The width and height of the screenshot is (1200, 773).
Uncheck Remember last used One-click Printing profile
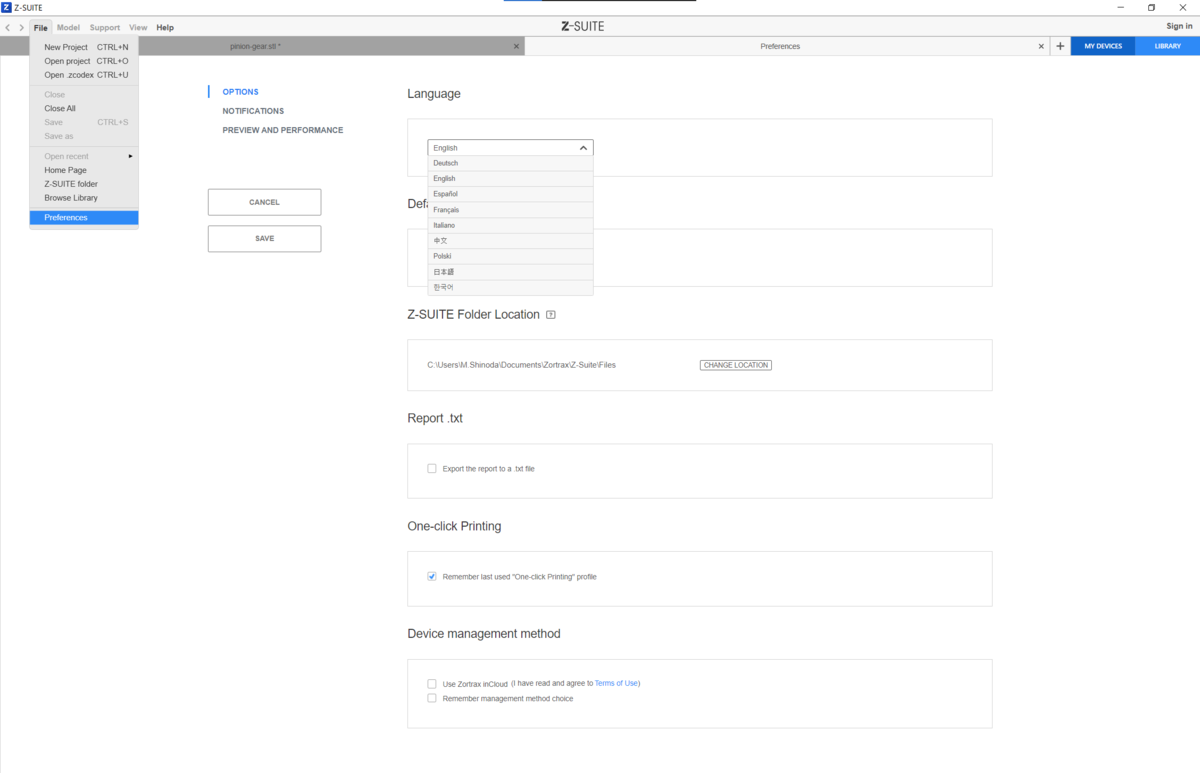point(432,576)
